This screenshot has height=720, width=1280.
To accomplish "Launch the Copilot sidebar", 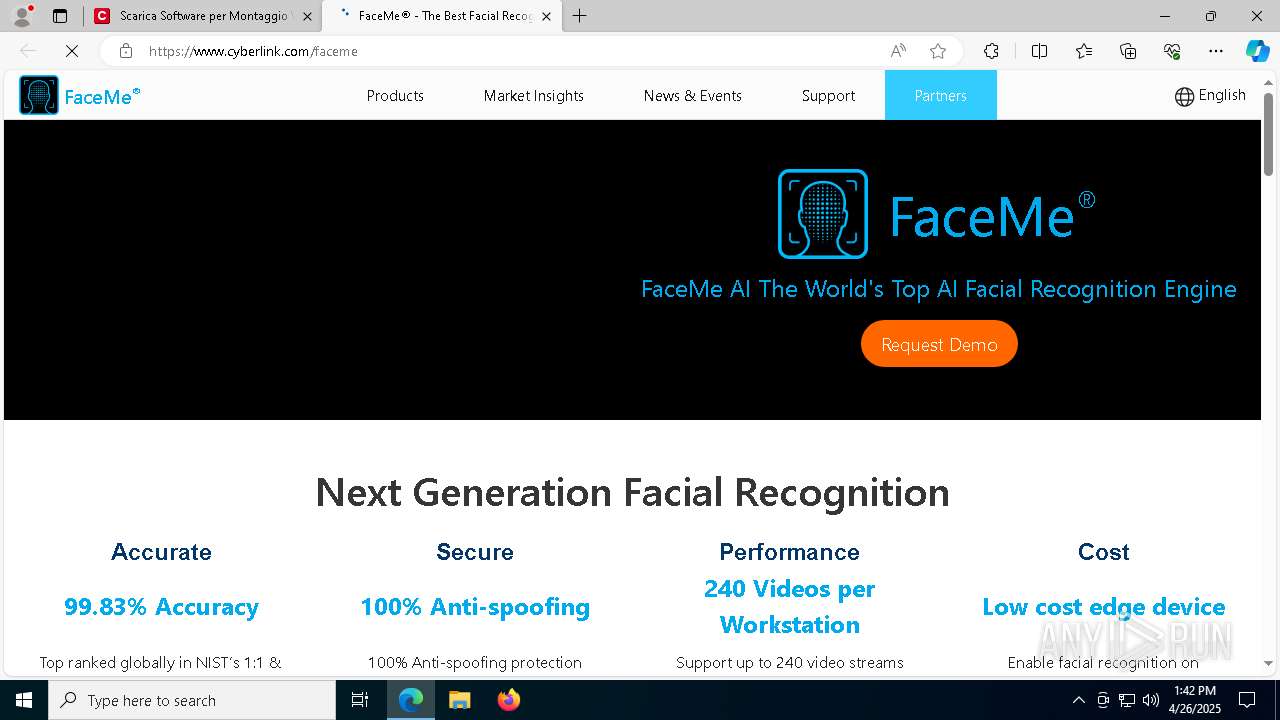I will (x=1257, y=51).
